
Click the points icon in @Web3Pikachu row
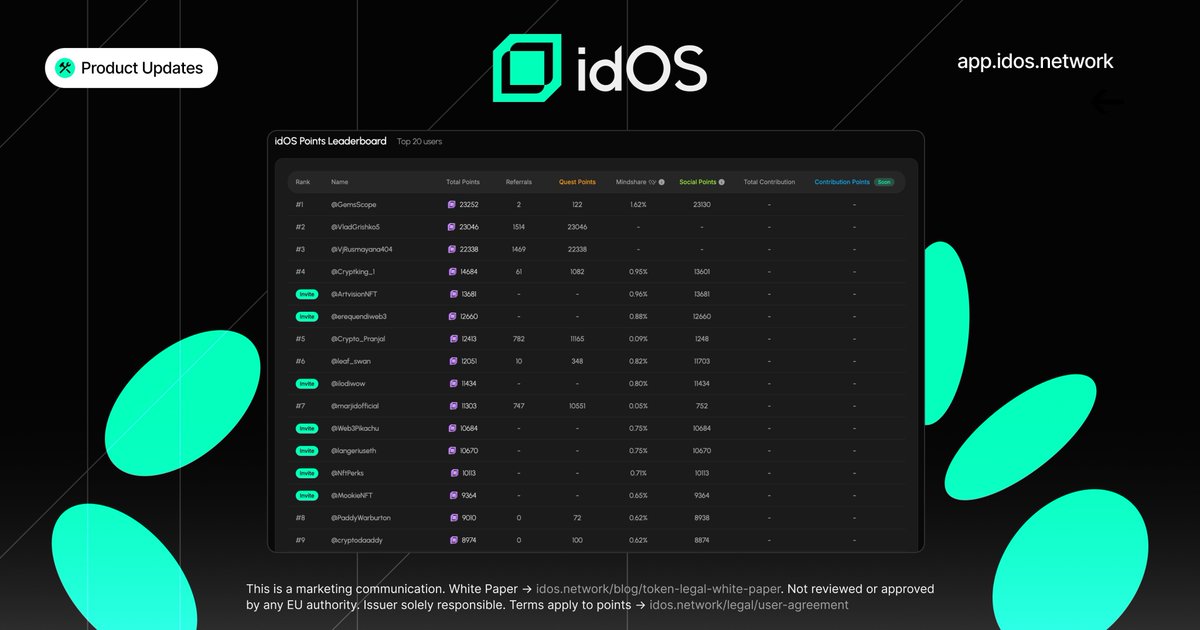click(x=452, y=428)
